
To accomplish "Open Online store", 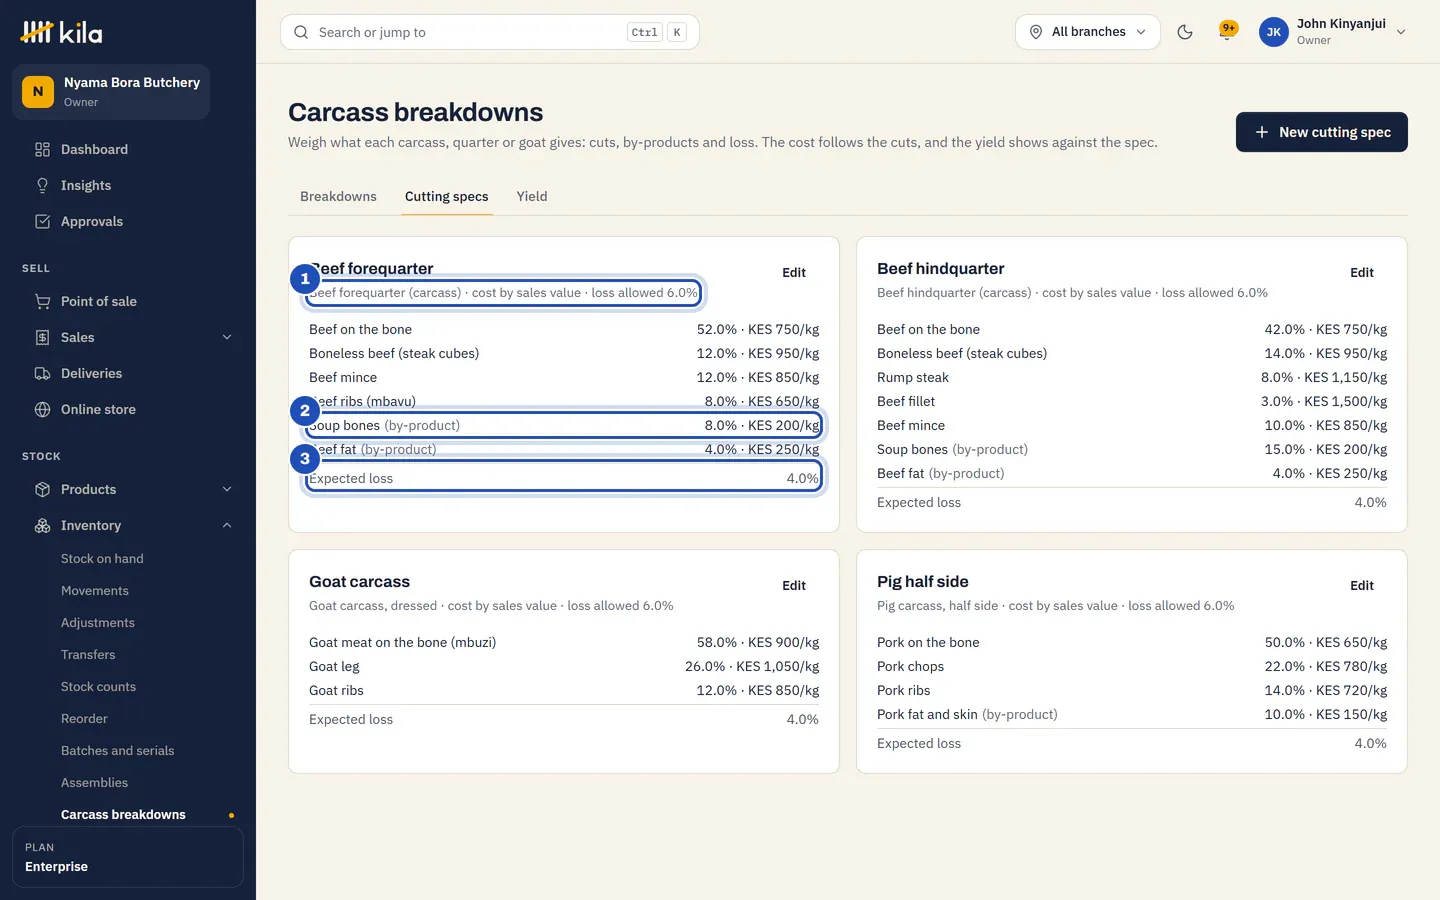I will tap(127, 409).
